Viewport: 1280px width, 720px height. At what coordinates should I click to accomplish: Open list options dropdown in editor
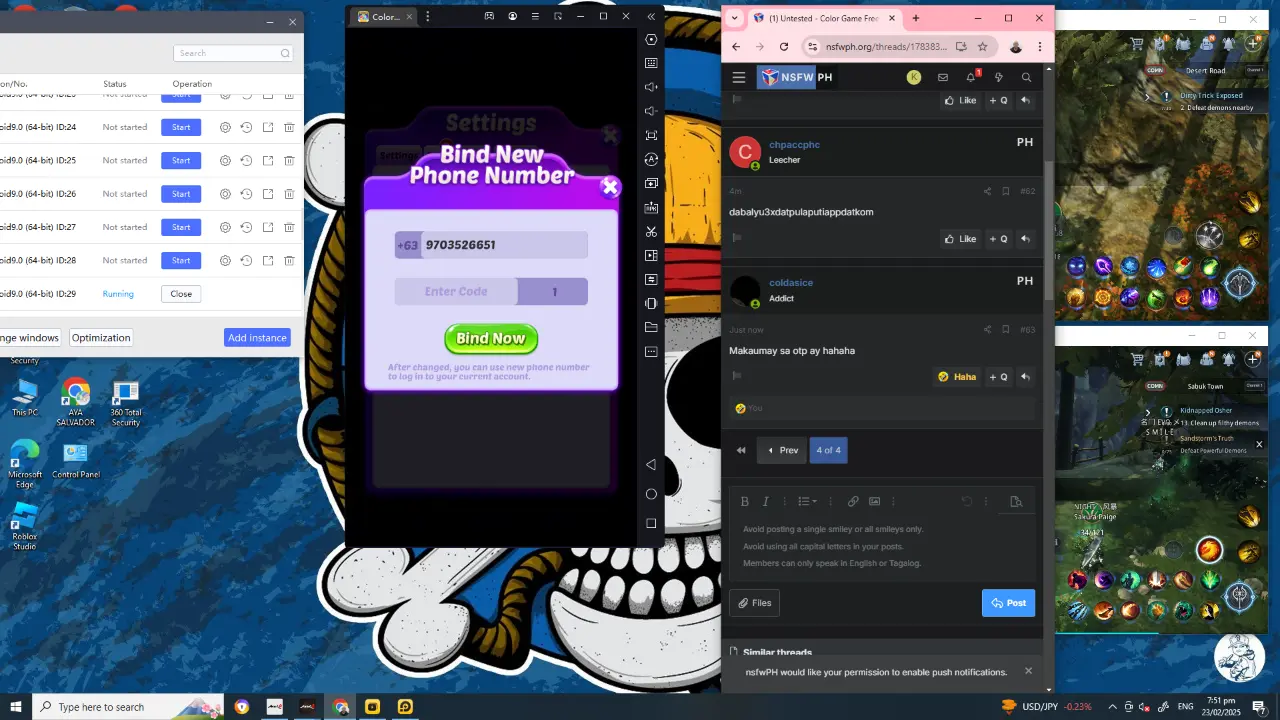click(807, 501)
